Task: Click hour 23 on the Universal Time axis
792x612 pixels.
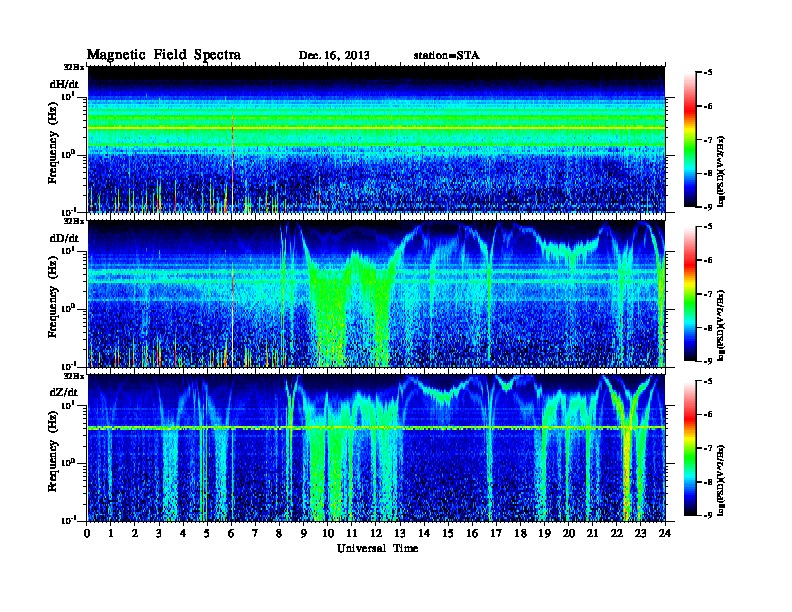Action: point(640,533)
